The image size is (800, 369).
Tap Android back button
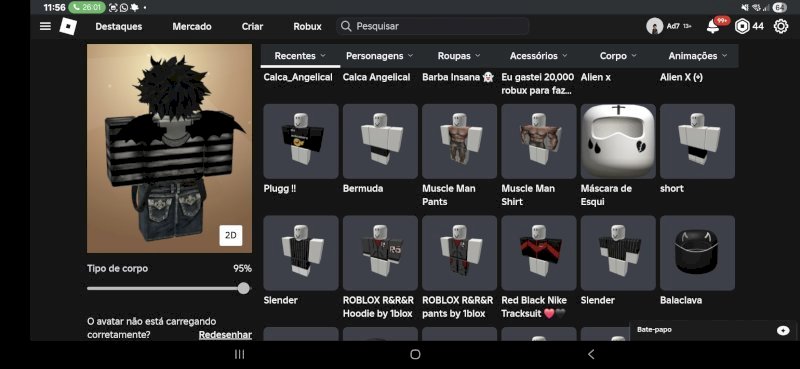(591, 354)
